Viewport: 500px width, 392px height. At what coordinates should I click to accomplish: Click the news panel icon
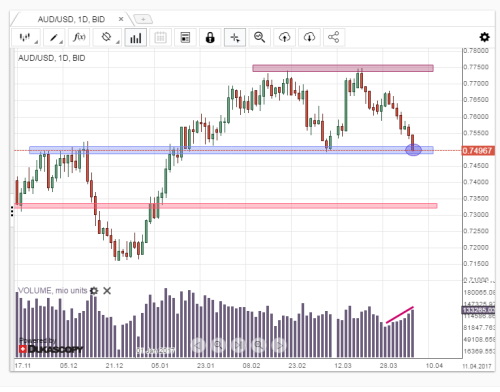[185, 37]
